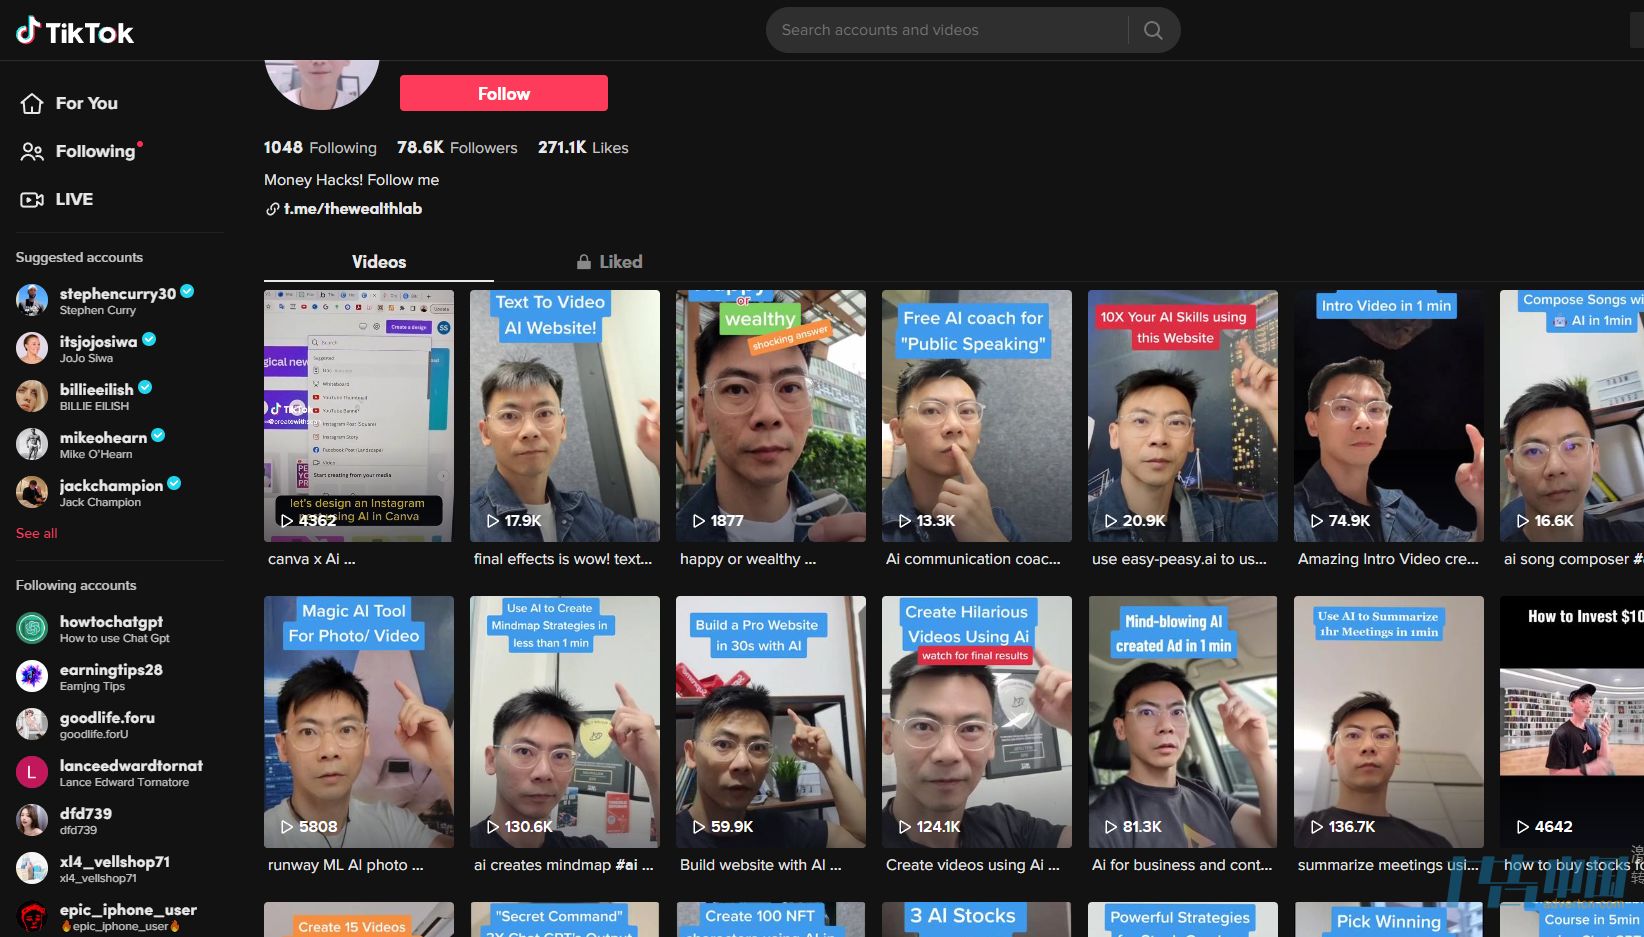Click the lock icon on the Liked tab

tap(584, 260)
